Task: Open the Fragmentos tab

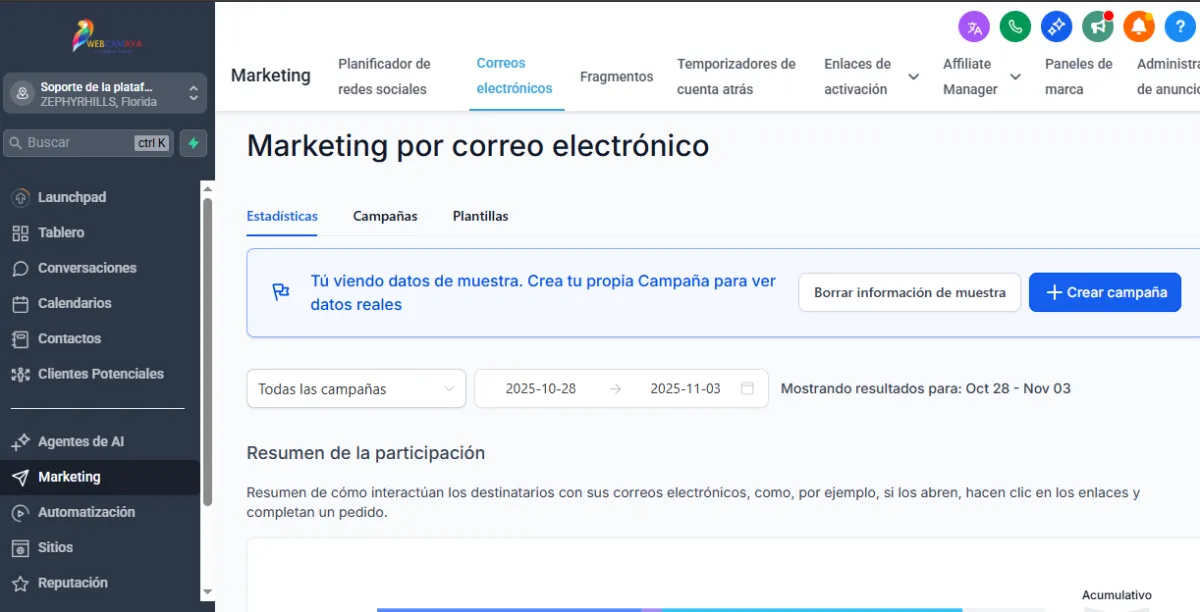Action: click(x=616, y=76)
